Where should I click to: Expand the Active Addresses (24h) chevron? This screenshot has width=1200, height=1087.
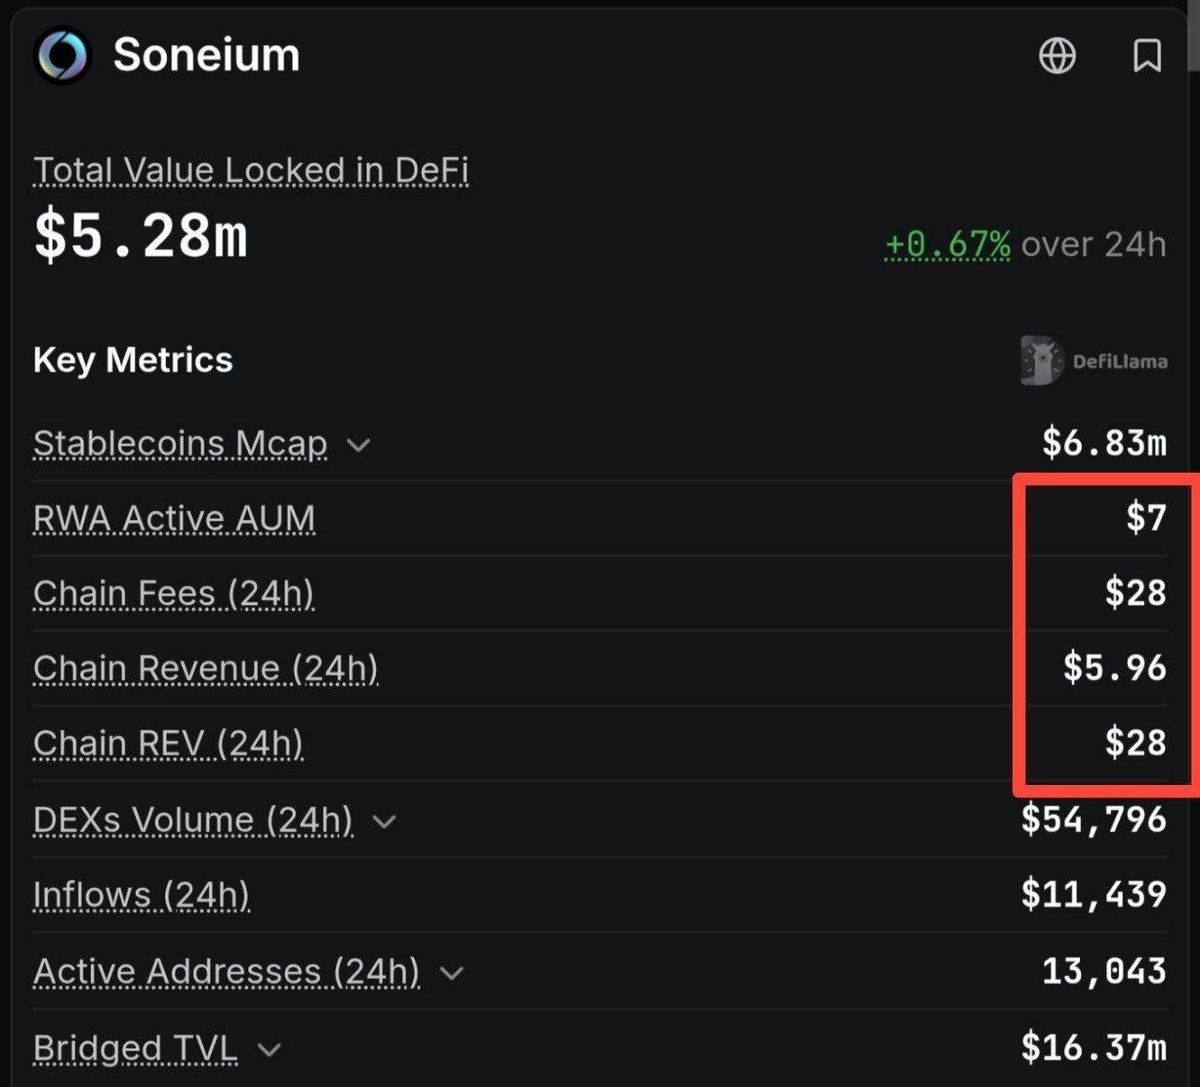[451, 972]
